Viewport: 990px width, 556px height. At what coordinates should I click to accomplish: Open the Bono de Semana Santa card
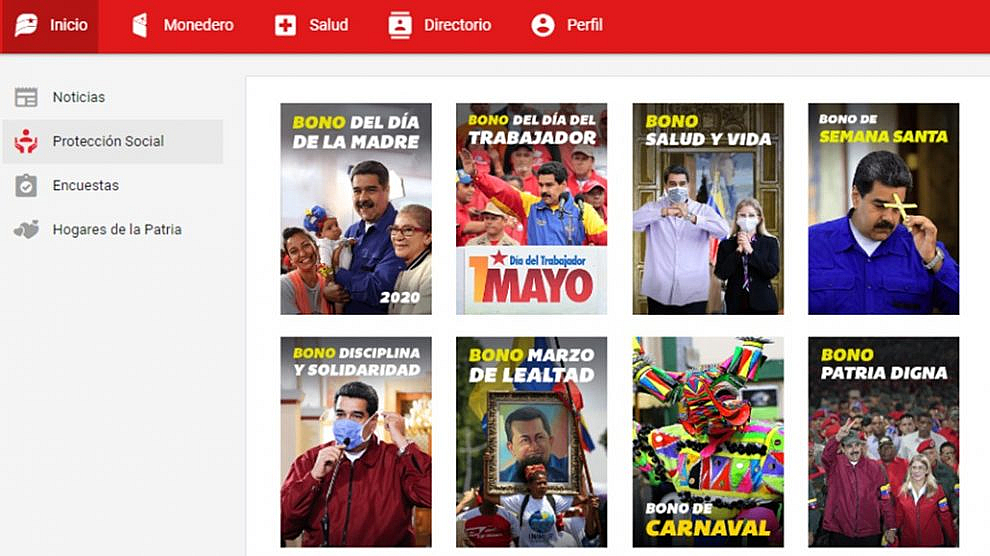(x=883, y=209)
